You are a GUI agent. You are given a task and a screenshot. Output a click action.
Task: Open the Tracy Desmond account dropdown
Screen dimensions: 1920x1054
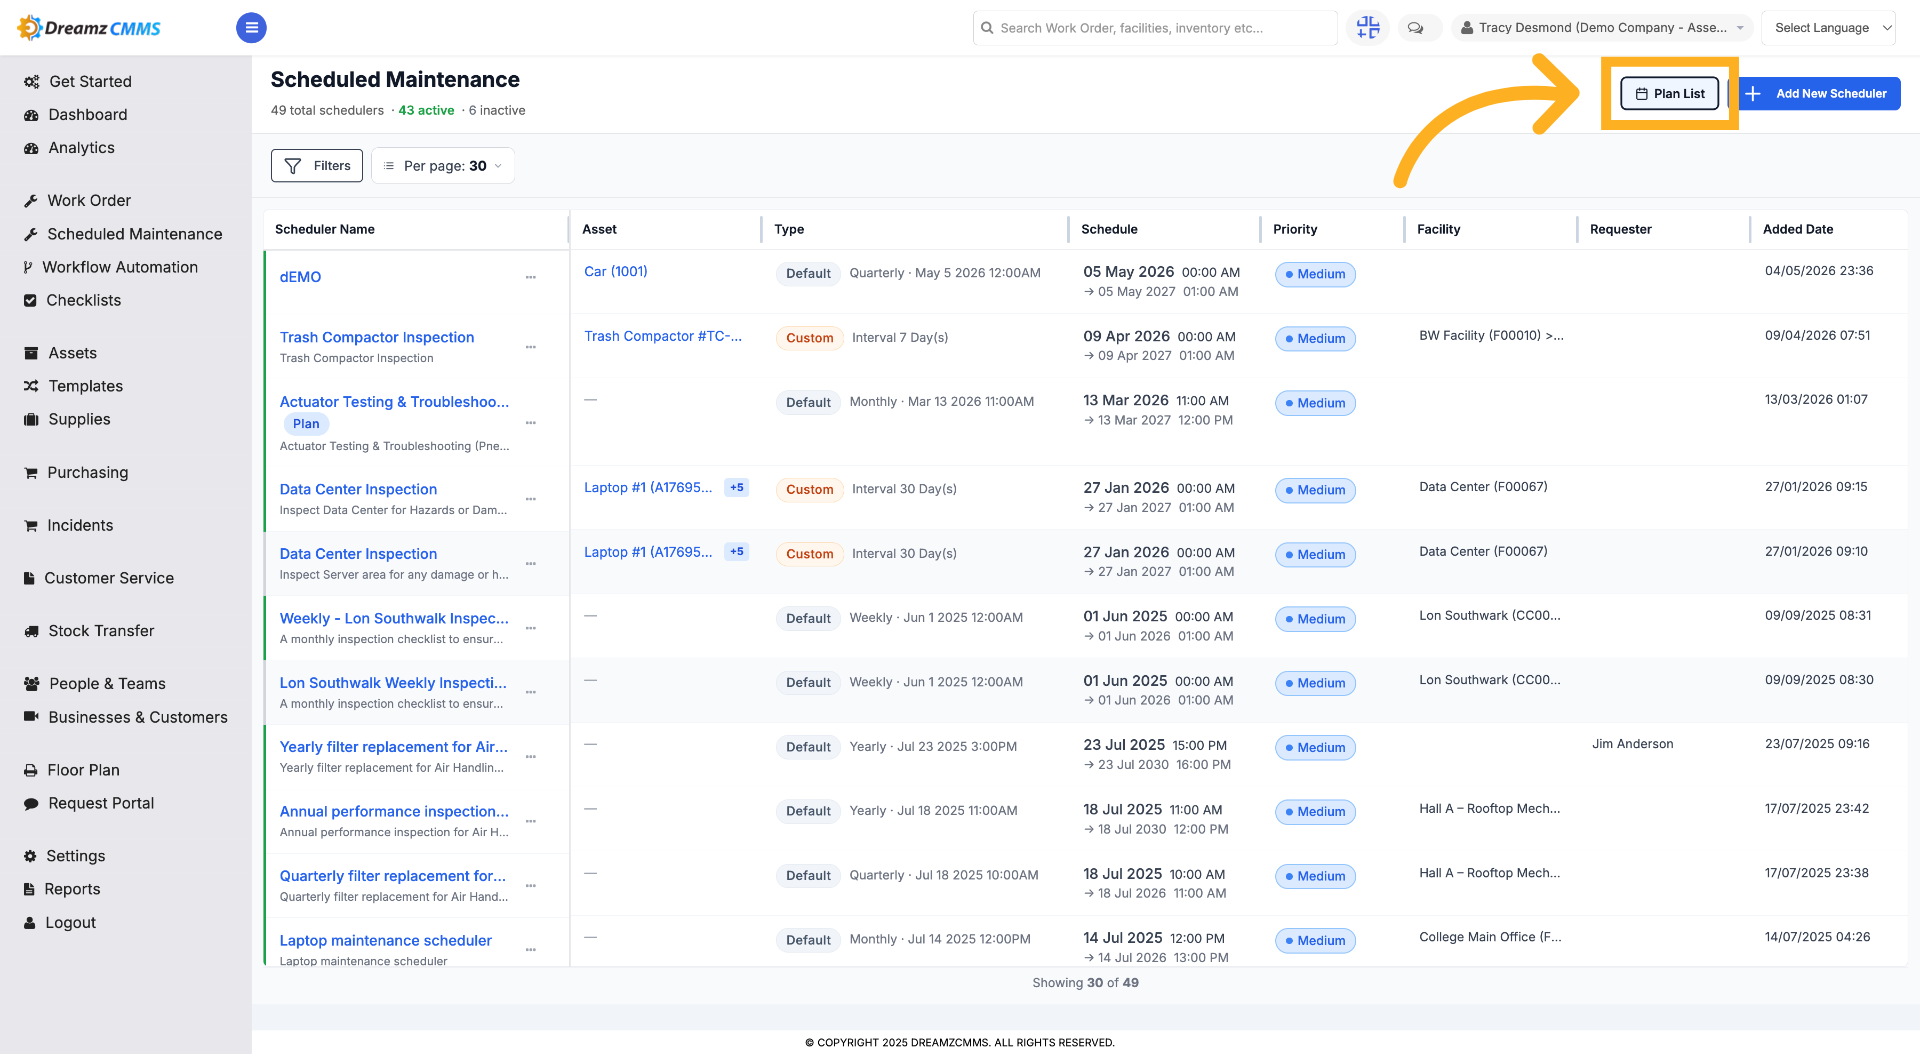pos(1602,28)
